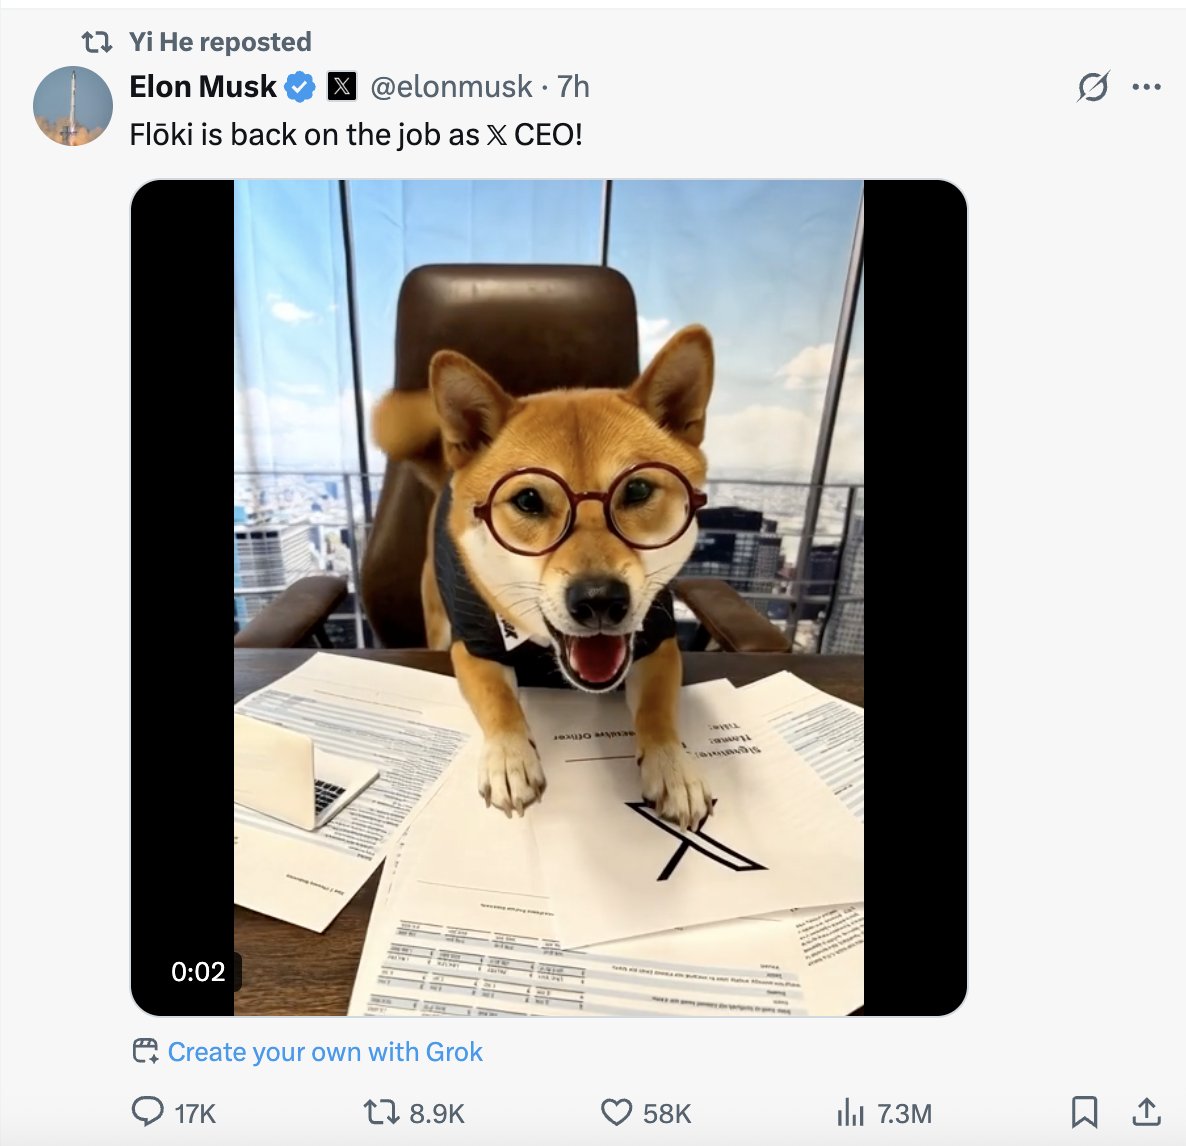View post analytics via the 7.3M views icon
Screen dimensions: 1186x1146
pyautogui.click(x=849, y=1112)
